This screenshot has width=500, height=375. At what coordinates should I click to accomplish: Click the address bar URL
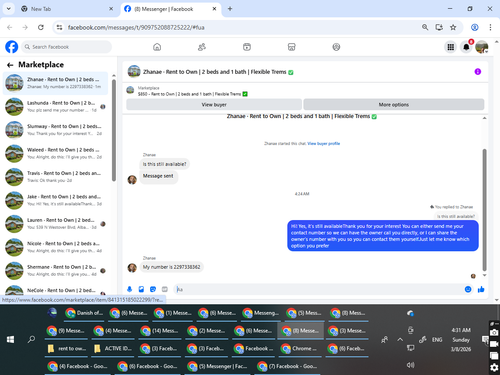136,27
